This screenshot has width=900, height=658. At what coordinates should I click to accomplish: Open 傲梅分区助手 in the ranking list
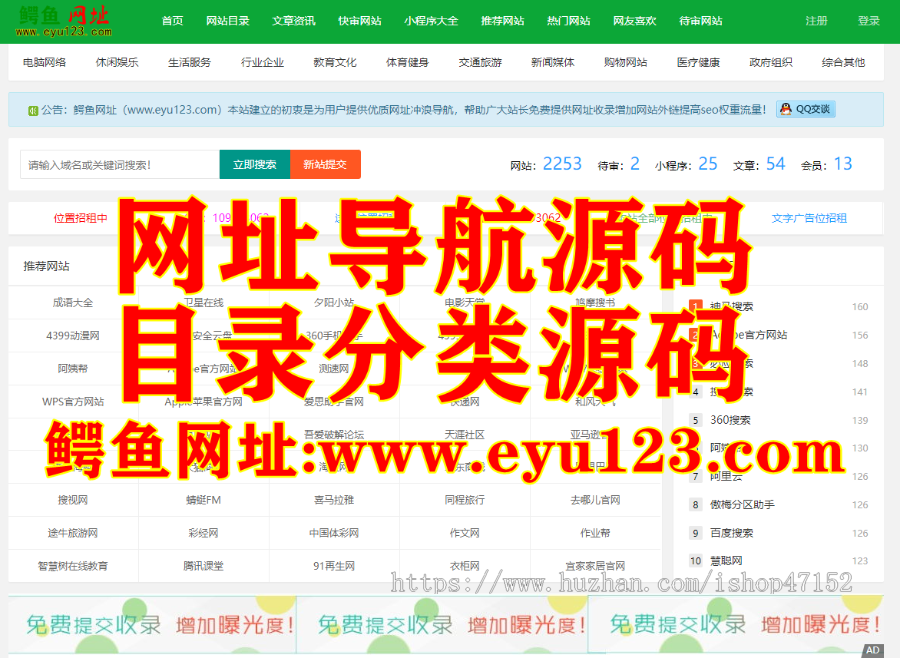pos(742,505)
